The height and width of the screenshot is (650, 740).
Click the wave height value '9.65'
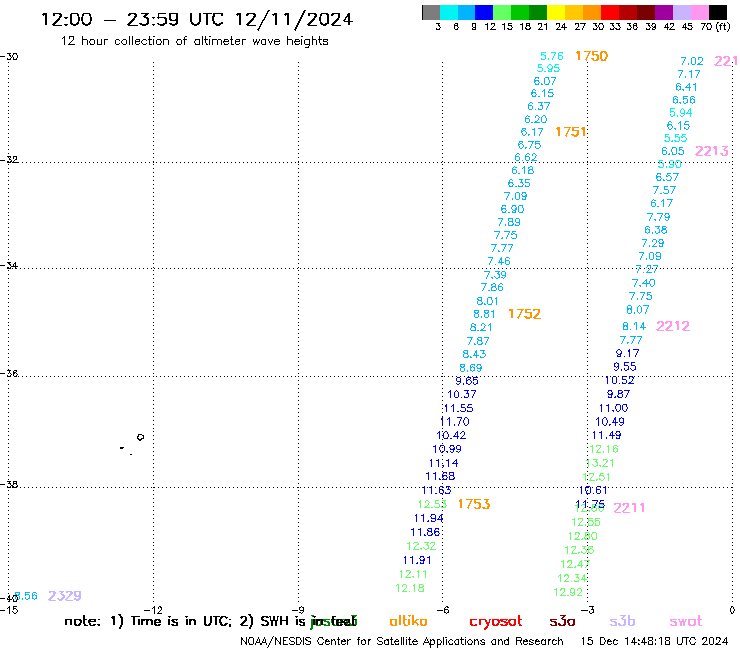click(x=467, y=381)
